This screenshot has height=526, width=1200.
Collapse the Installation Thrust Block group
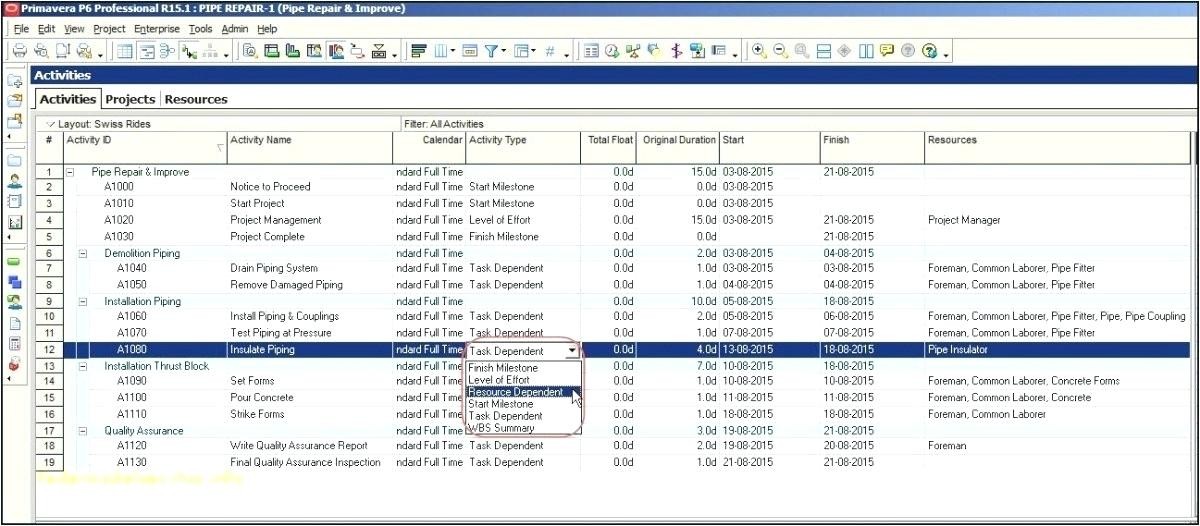click(x=83, y=366)
